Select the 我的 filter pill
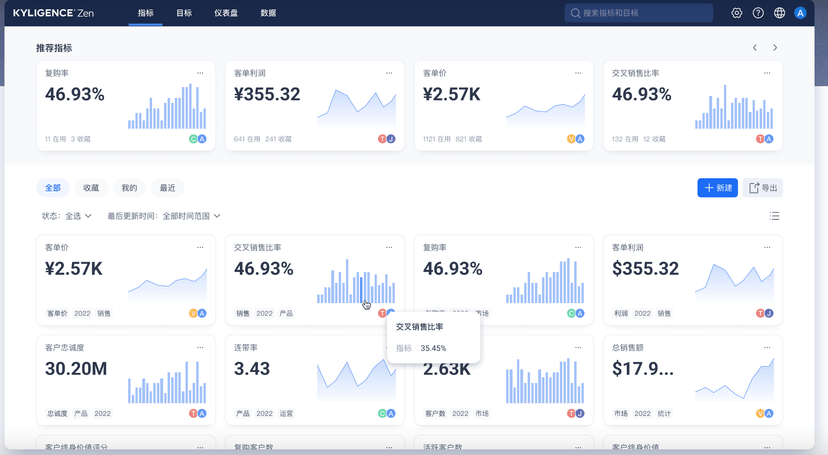Image resolution: width=828 pixels, height=455 pixels. click(x=129, y=188)
